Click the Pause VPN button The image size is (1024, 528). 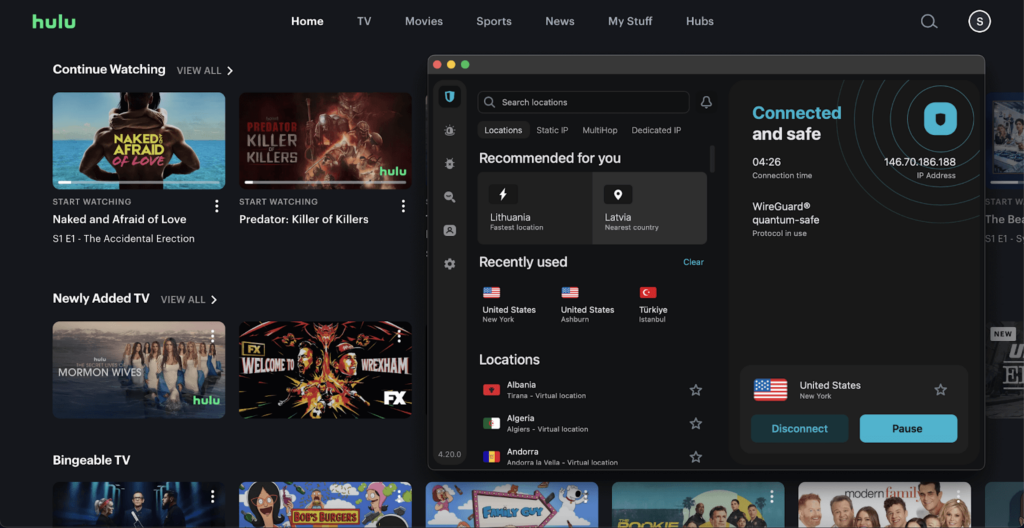[908, 429]
